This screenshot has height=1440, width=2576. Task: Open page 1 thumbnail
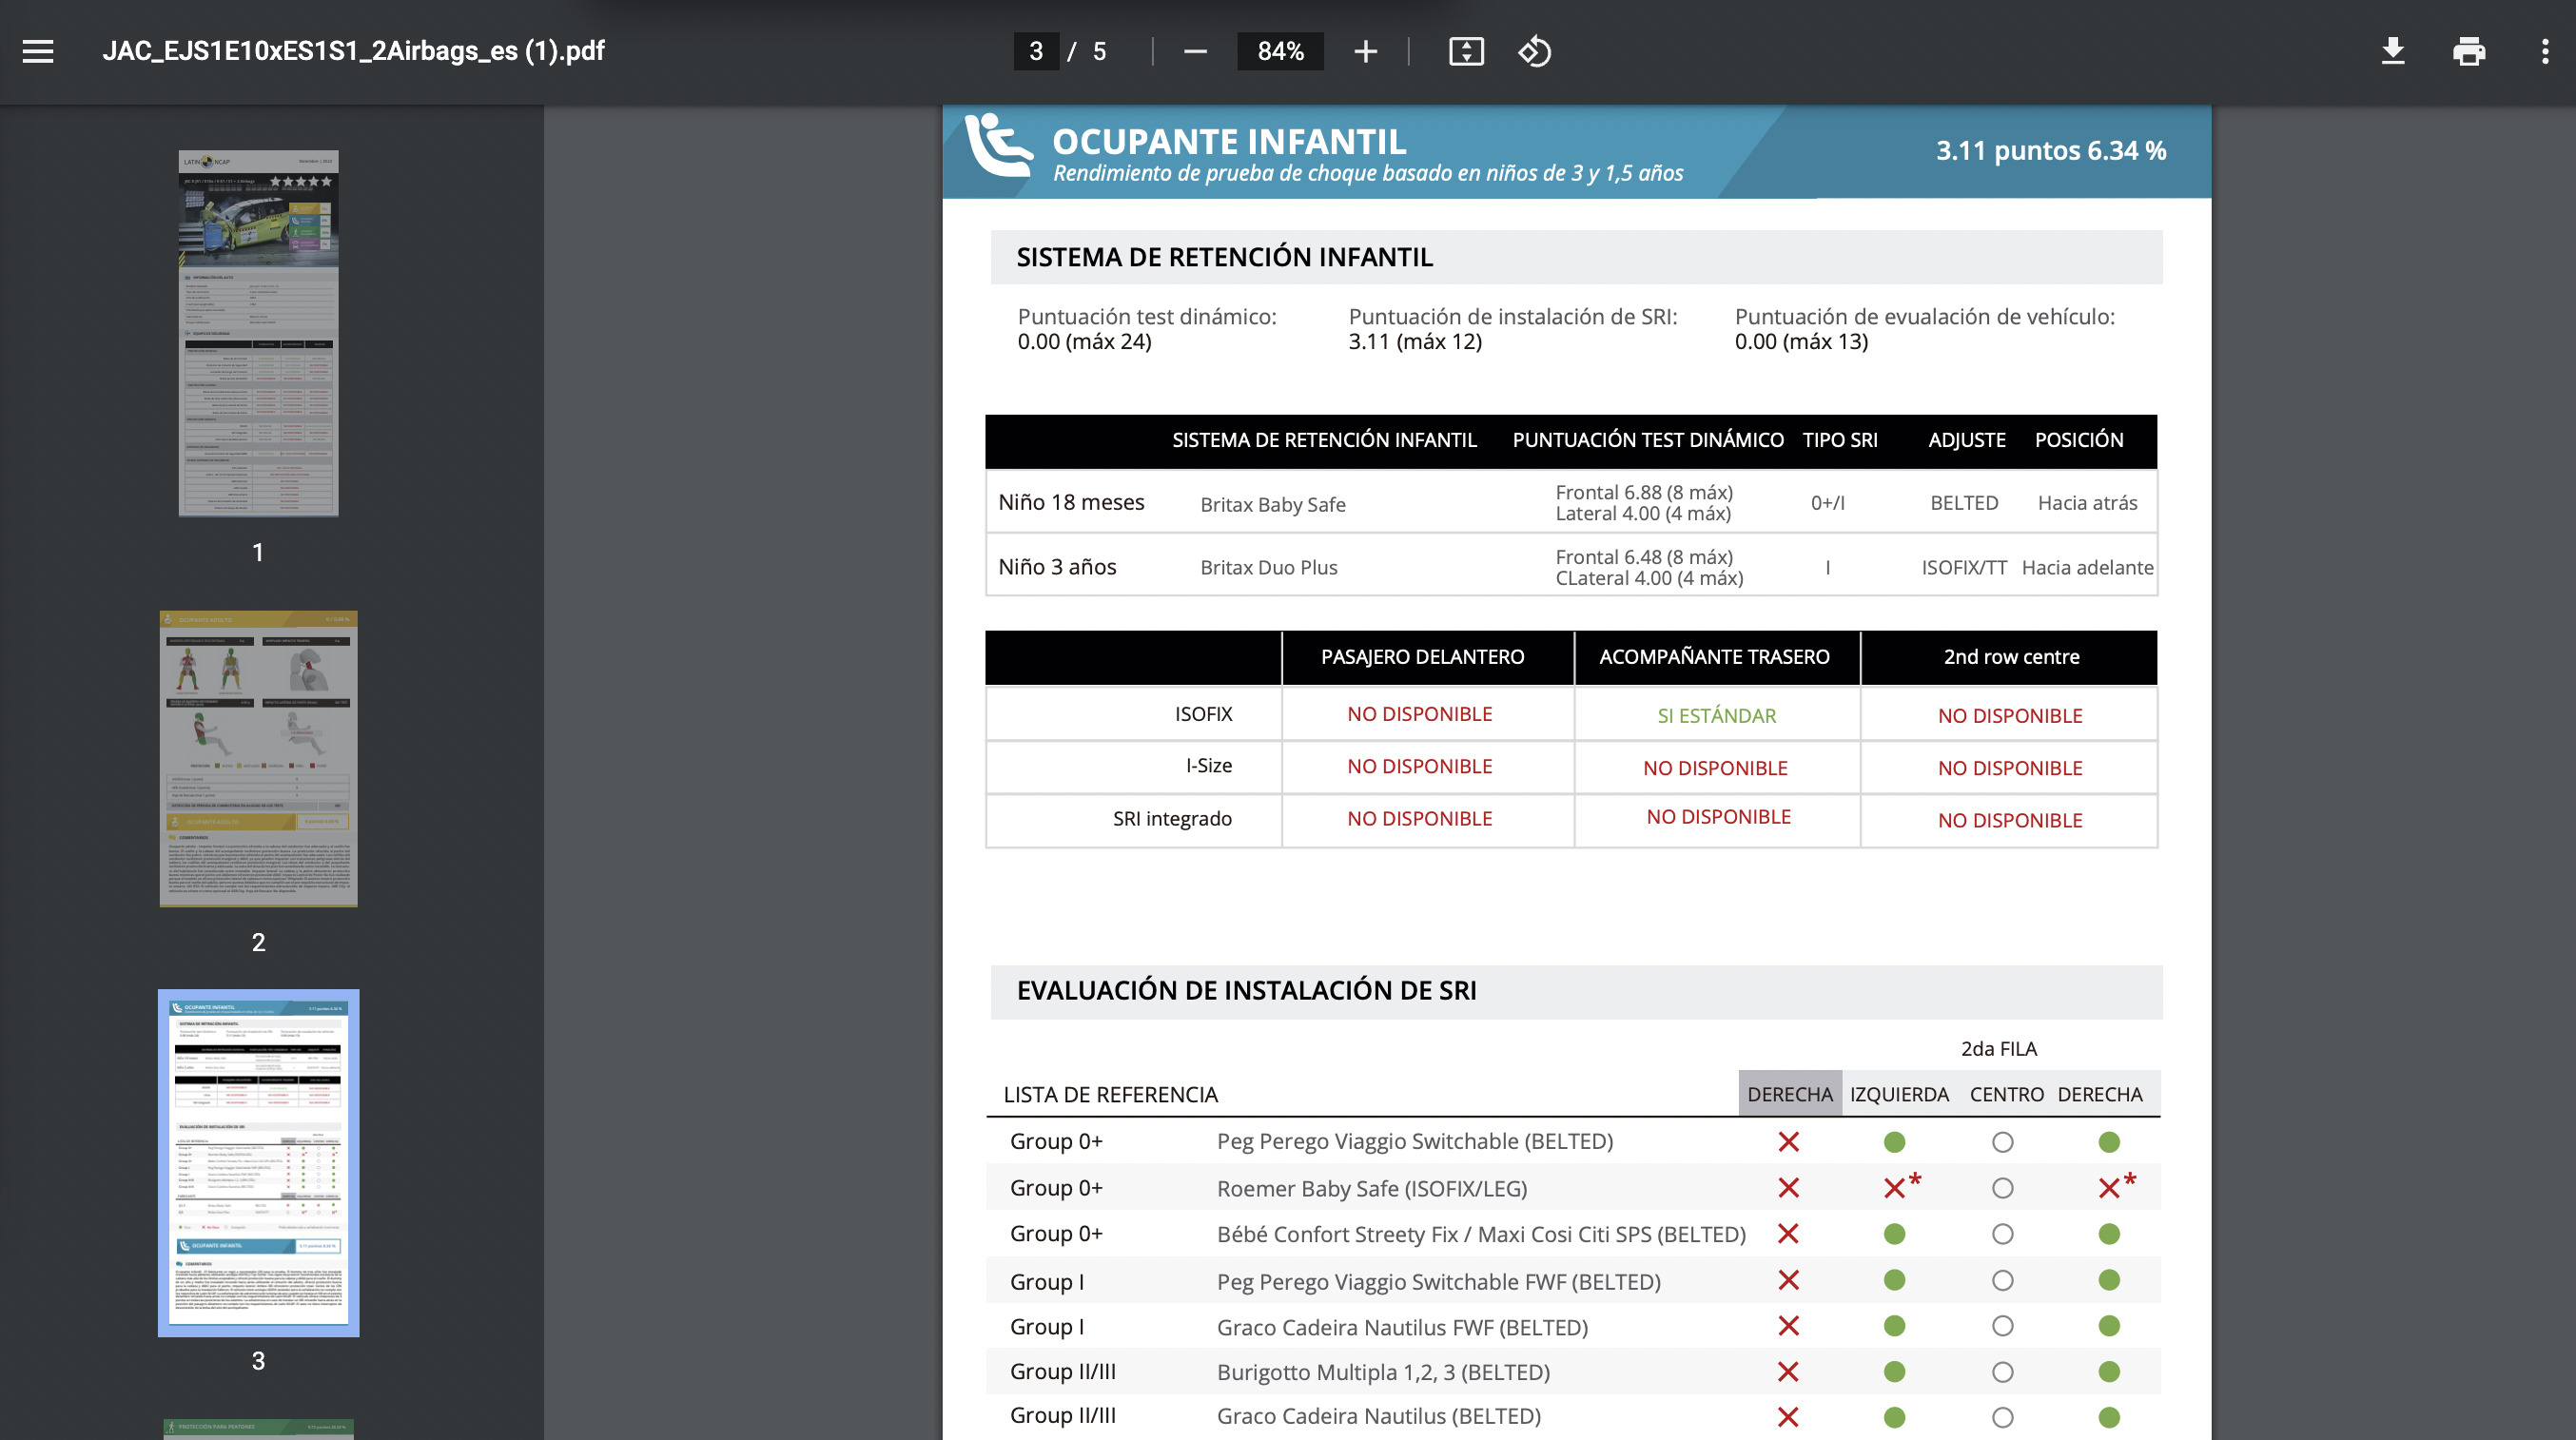point(258,333)
